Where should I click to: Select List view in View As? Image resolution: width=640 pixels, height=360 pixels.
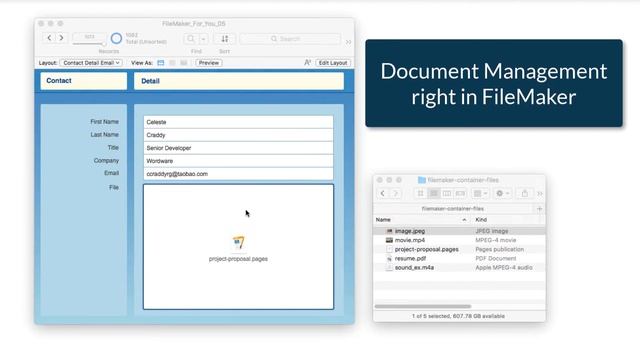172,63
